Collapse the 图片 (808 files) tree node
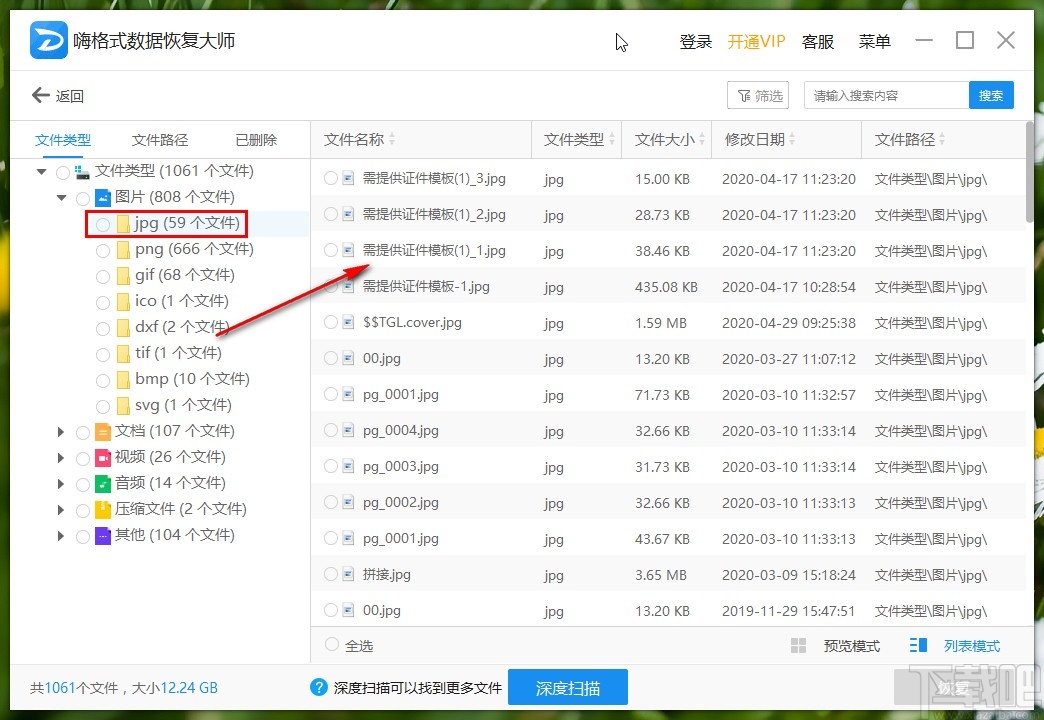Screen dimensions: 1044x720 [61, 197]
